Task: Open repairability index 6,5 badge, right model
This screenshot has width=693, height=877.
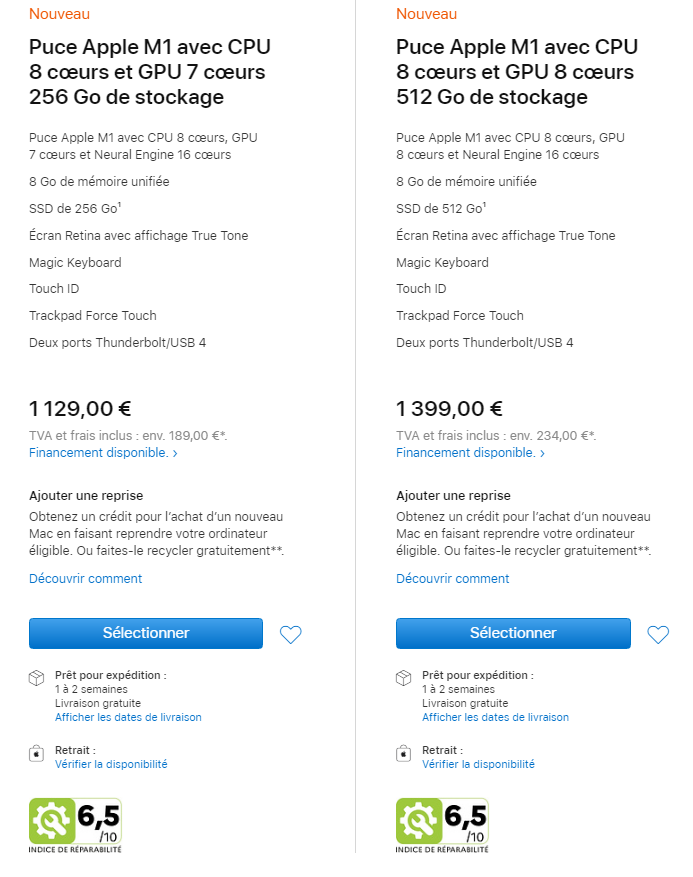Action: pos(442,825)
